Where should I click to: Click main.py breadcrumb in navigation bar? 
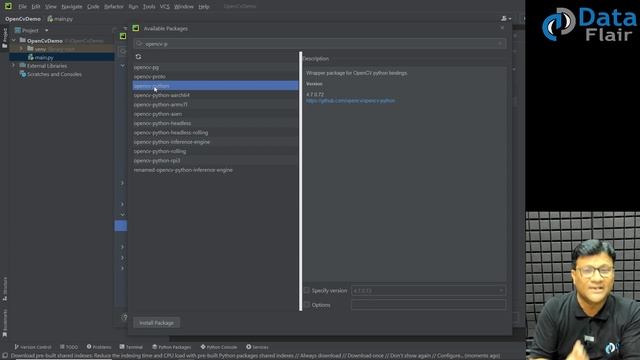click(60, 19)
